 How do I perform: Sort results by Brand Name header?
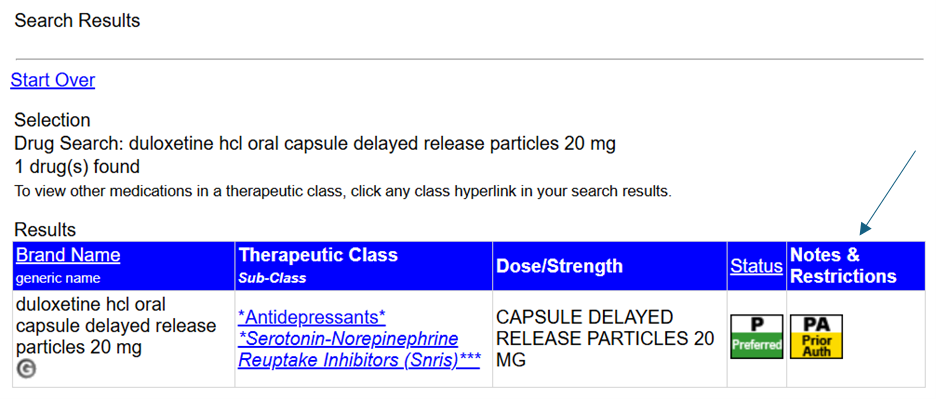point(68,255)
